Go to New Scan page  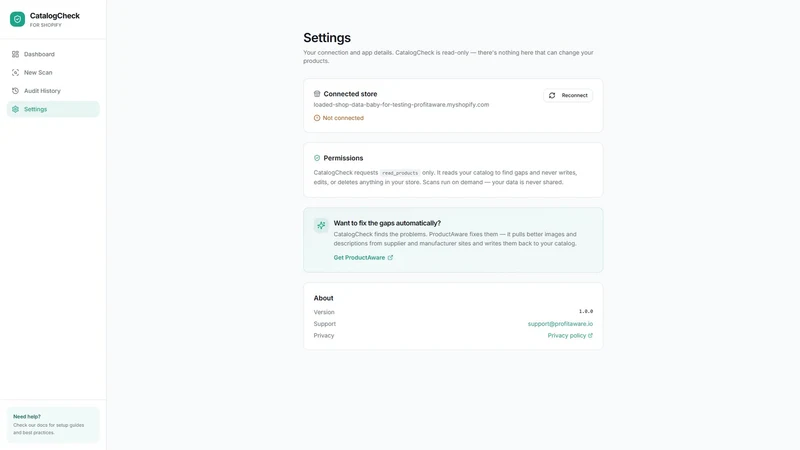click(53, 72)
